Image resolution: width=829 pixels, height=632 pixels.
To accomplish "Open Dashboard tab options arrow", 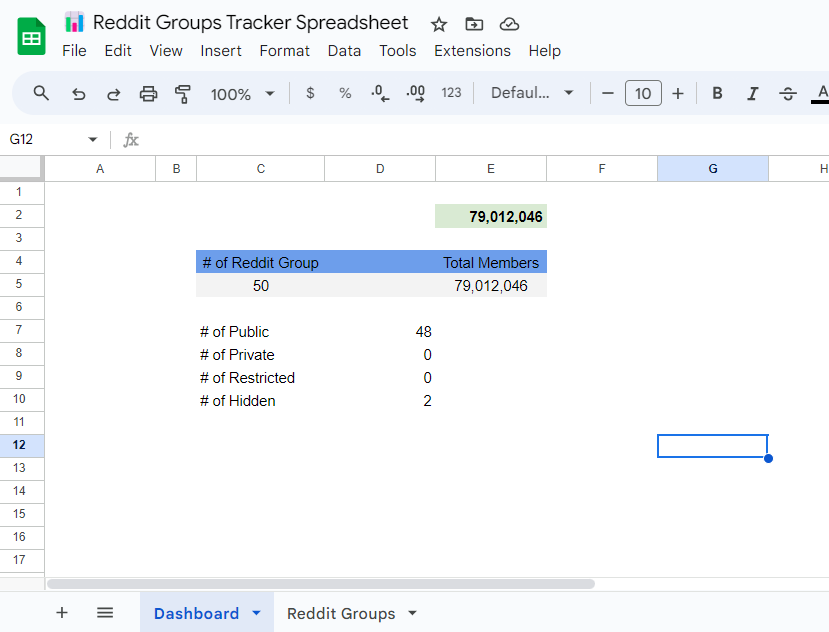I will pyautogui.click(x=256, y=613).
